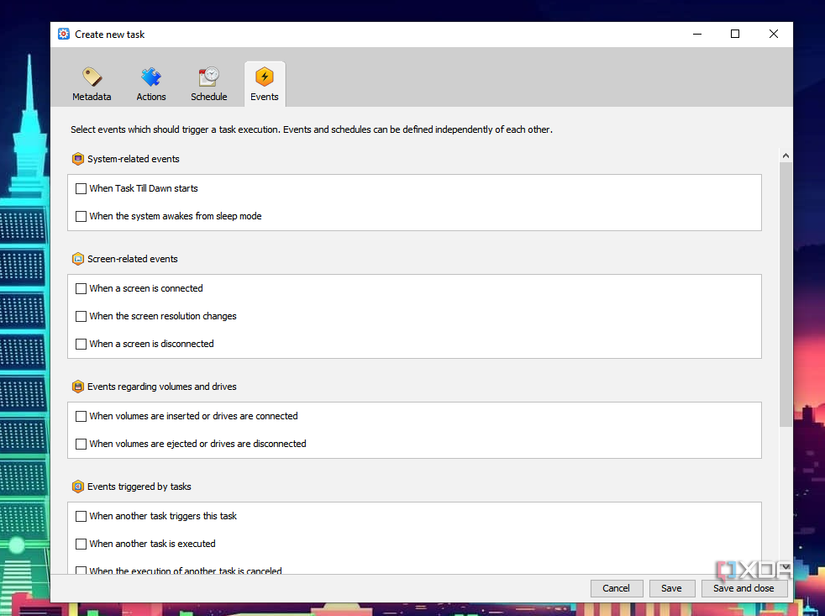Tick 'When a screen is connected'
Viewport: 825px width, 616px height.
[81, 288]
